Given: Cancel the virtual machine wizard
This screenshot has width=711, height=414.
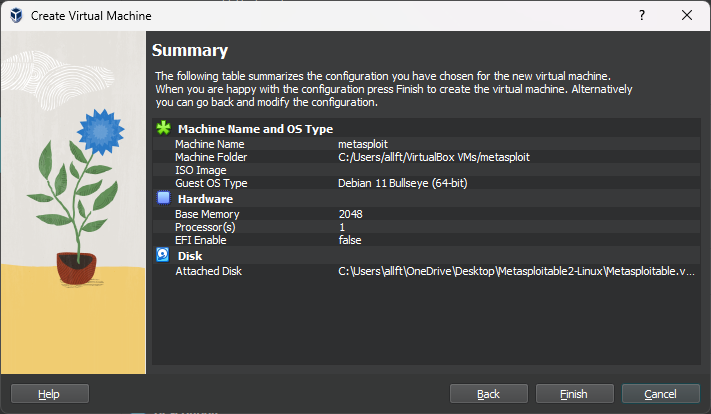Looking at the screenshot, I should pyautogui.click(x=660, y=394).
